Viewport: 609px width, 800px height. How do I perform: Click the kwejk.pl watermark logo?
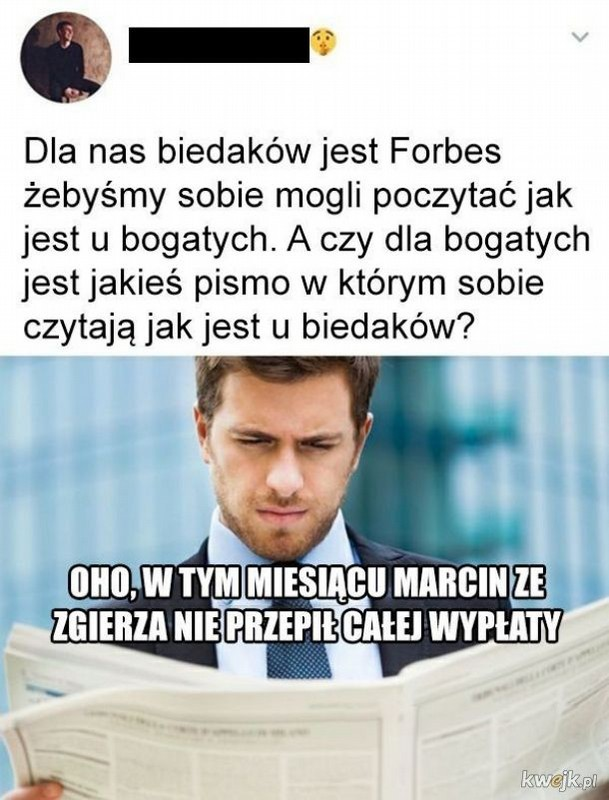click(x=557, y=779)
